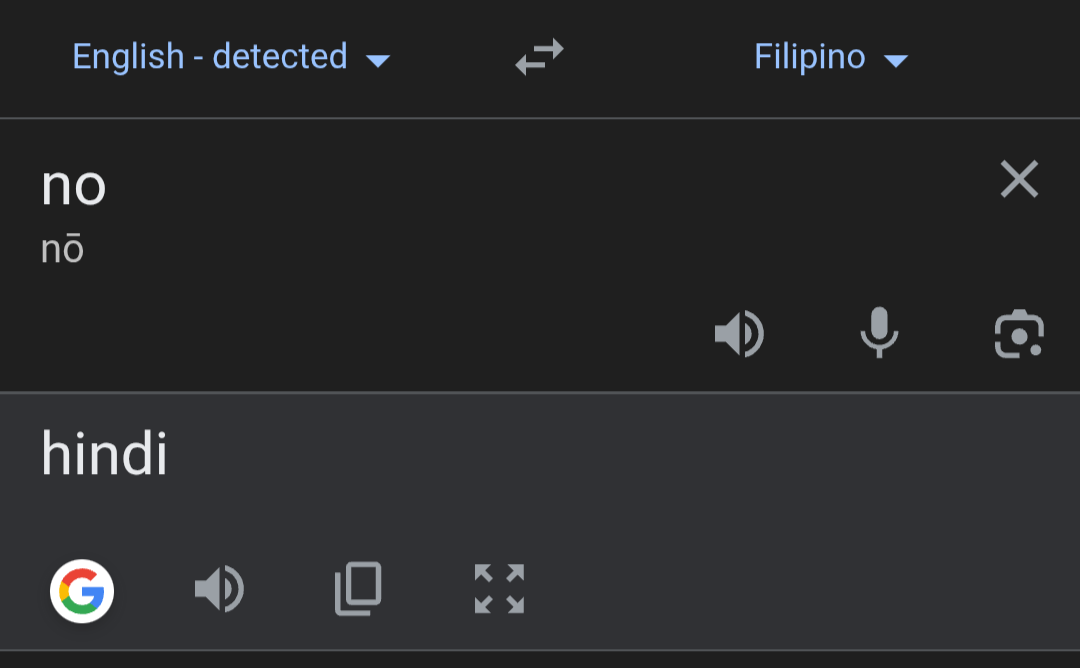Search the translation with Google icon
1080x668 pixels.
click(82, 591)
